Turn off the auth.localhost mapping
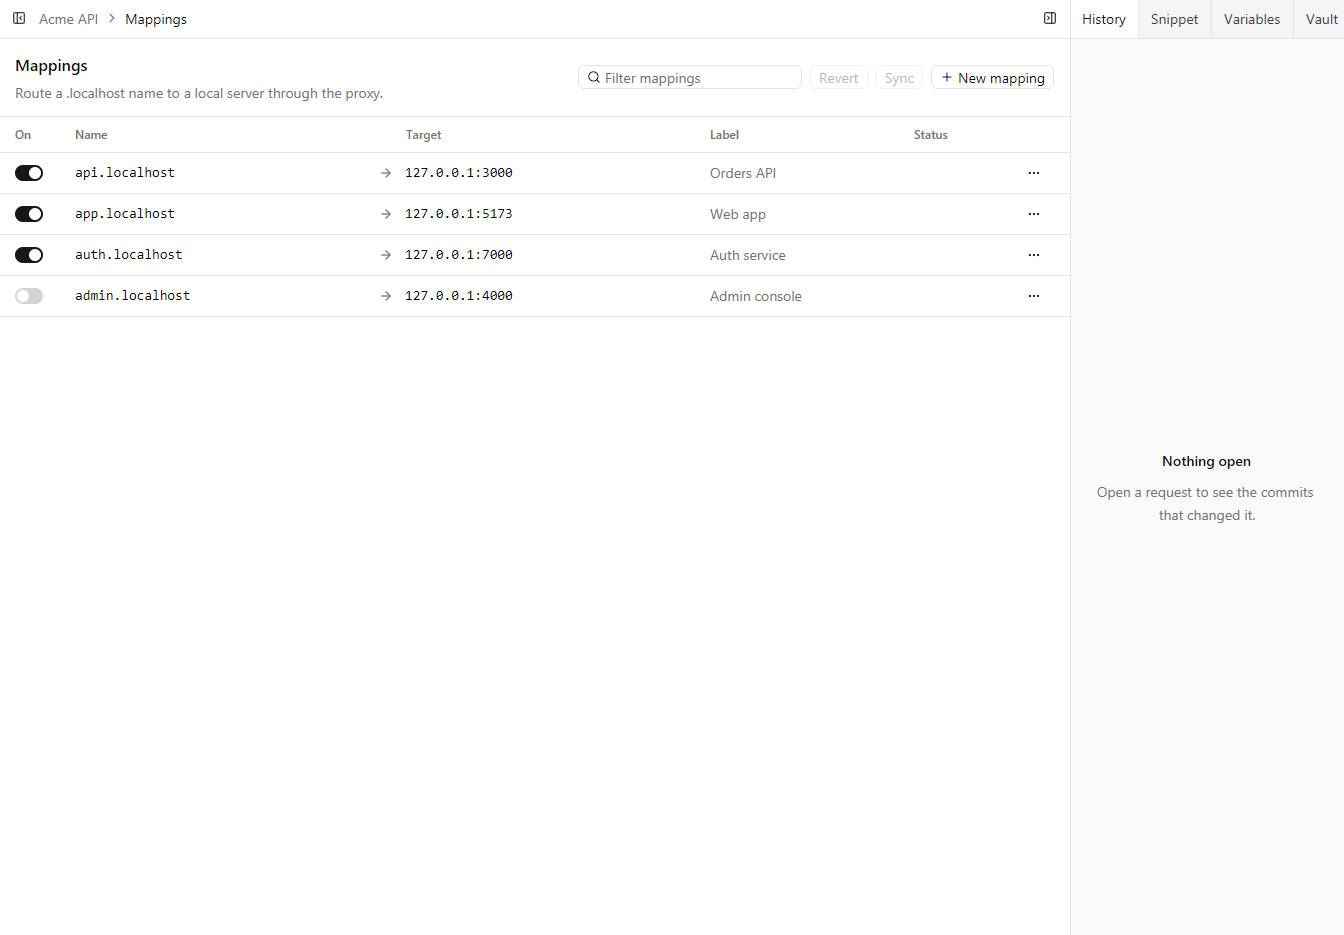The image size is (1344, 935). pyautogui.click(x=29, y=255)
